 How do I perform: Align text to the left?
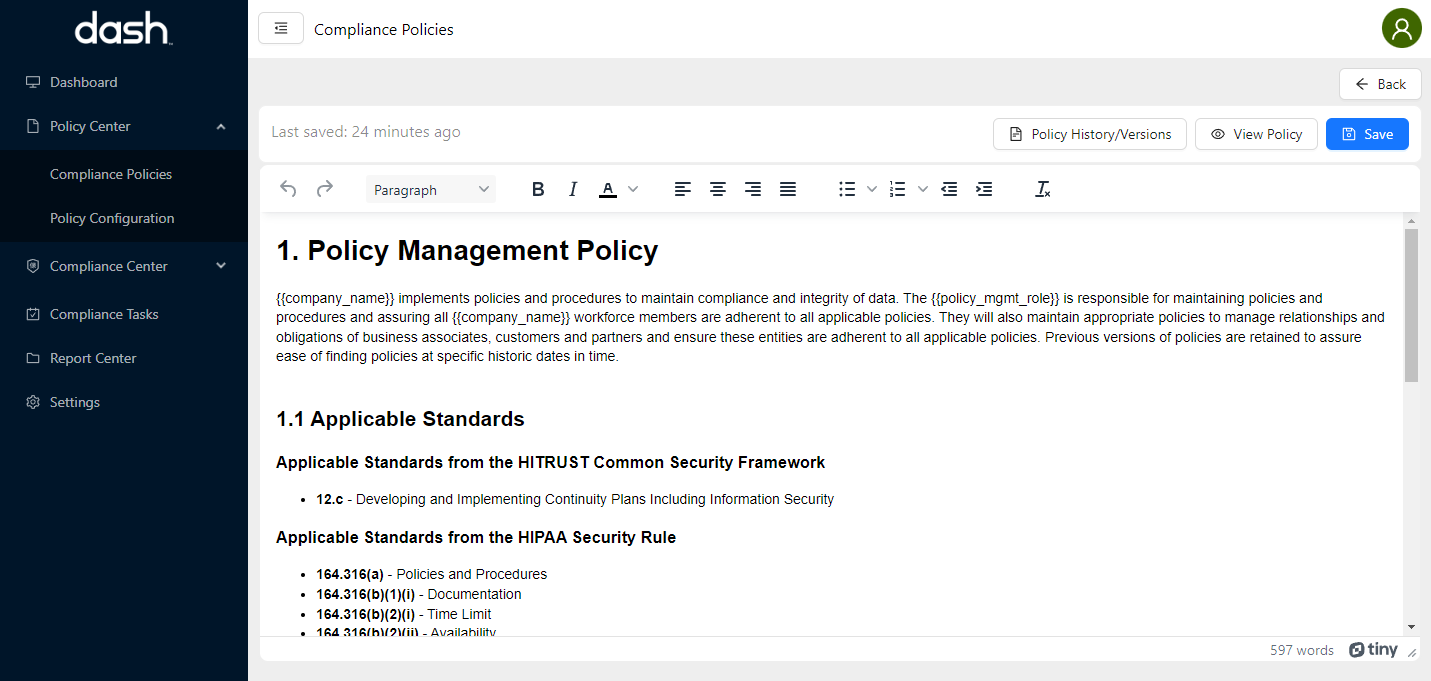click(682, 189)
